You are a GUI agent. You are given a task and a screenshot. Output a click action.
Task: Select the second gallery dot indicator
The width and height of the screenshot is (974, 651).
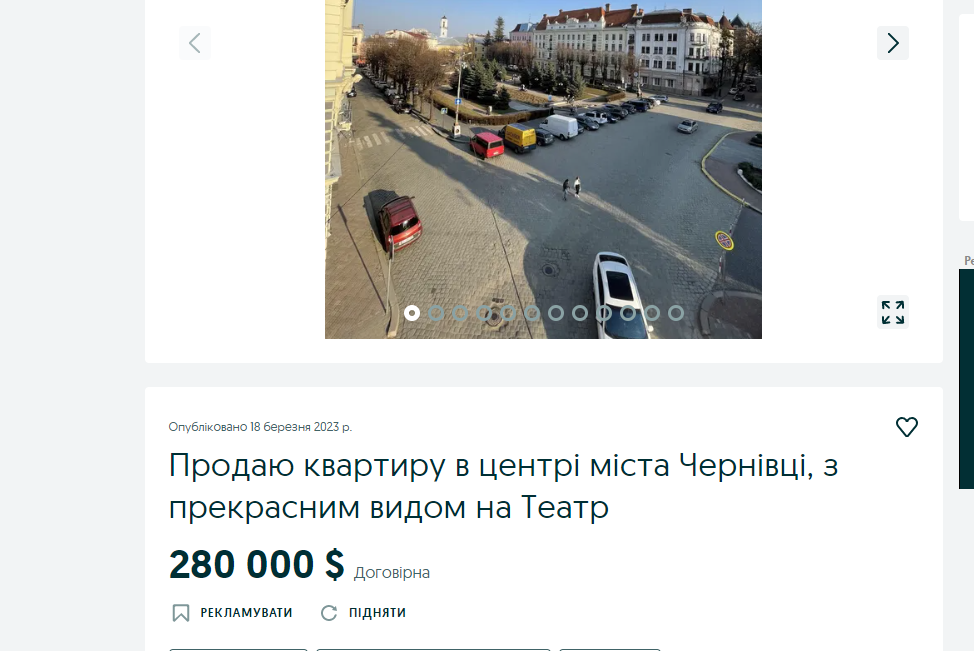436,313
